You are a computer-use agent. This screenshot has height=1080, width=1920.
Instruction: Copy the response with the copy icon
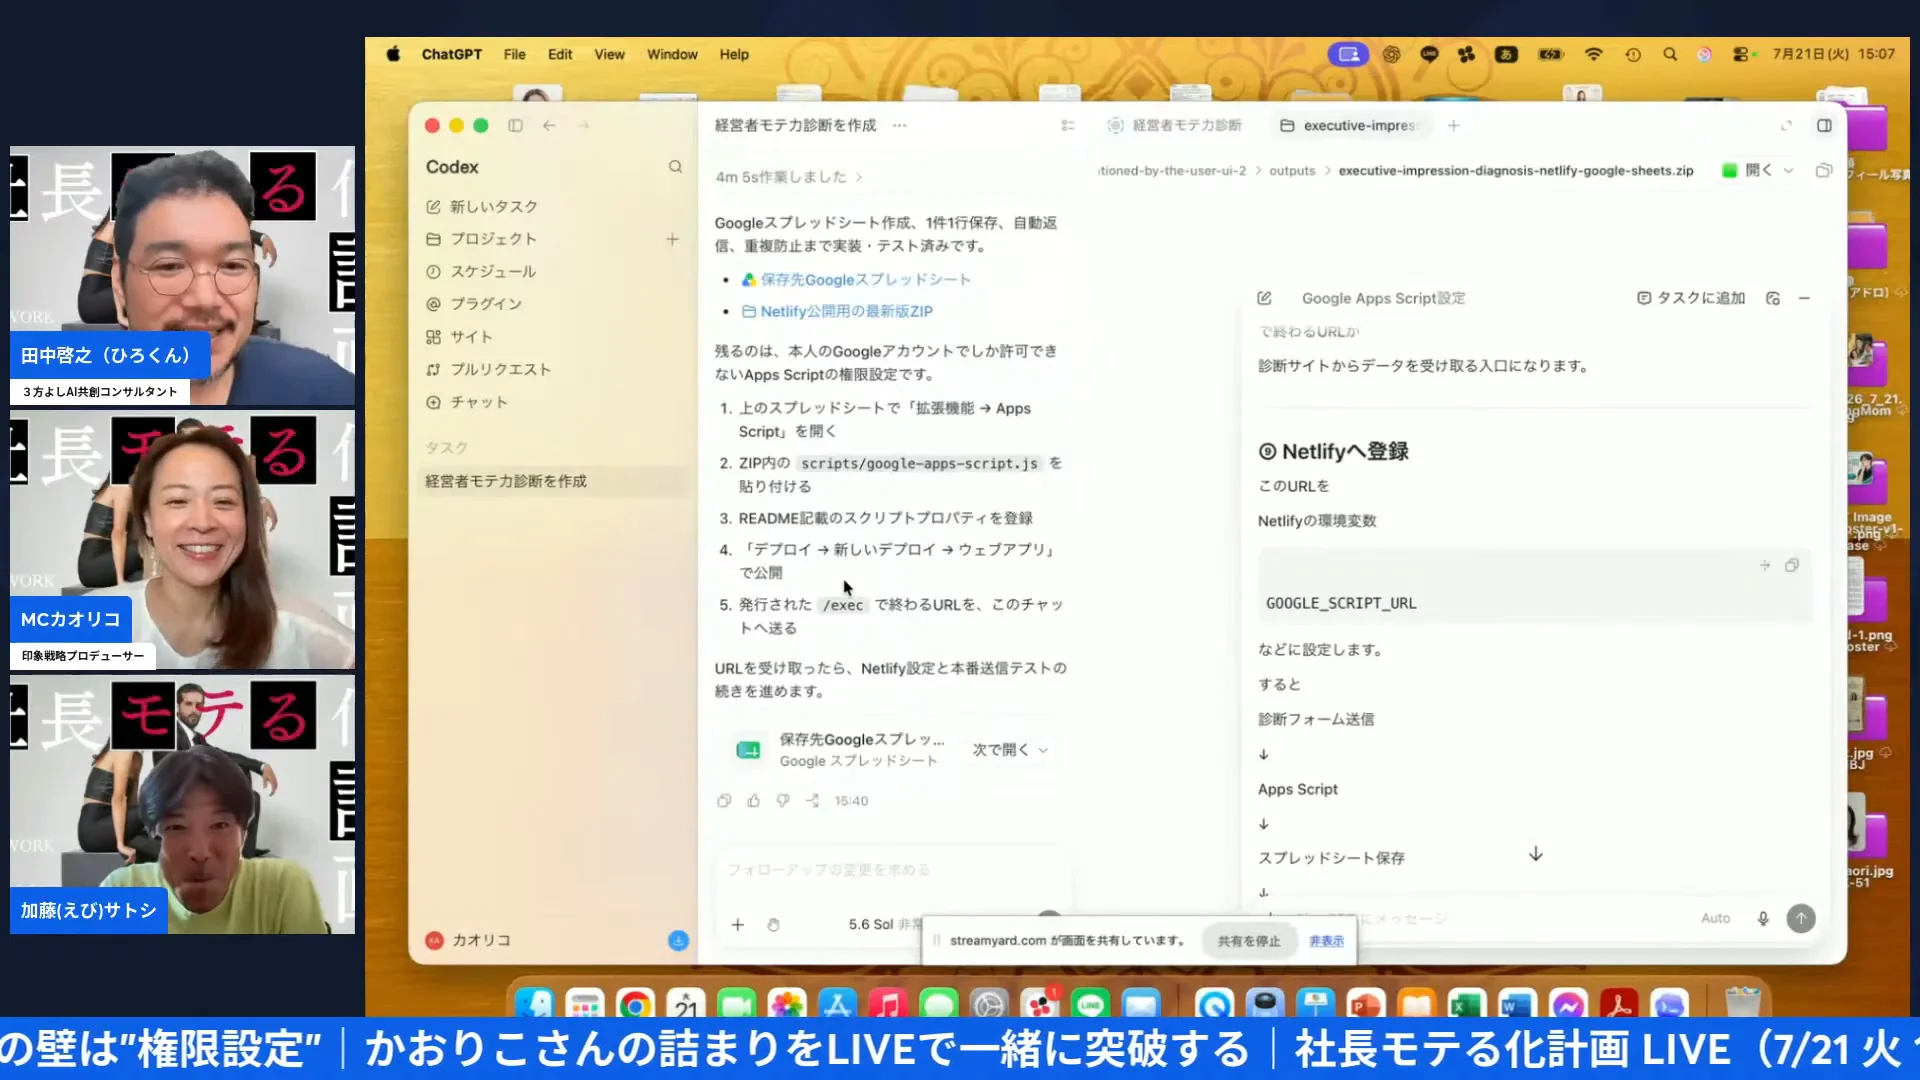pos(724,800)
